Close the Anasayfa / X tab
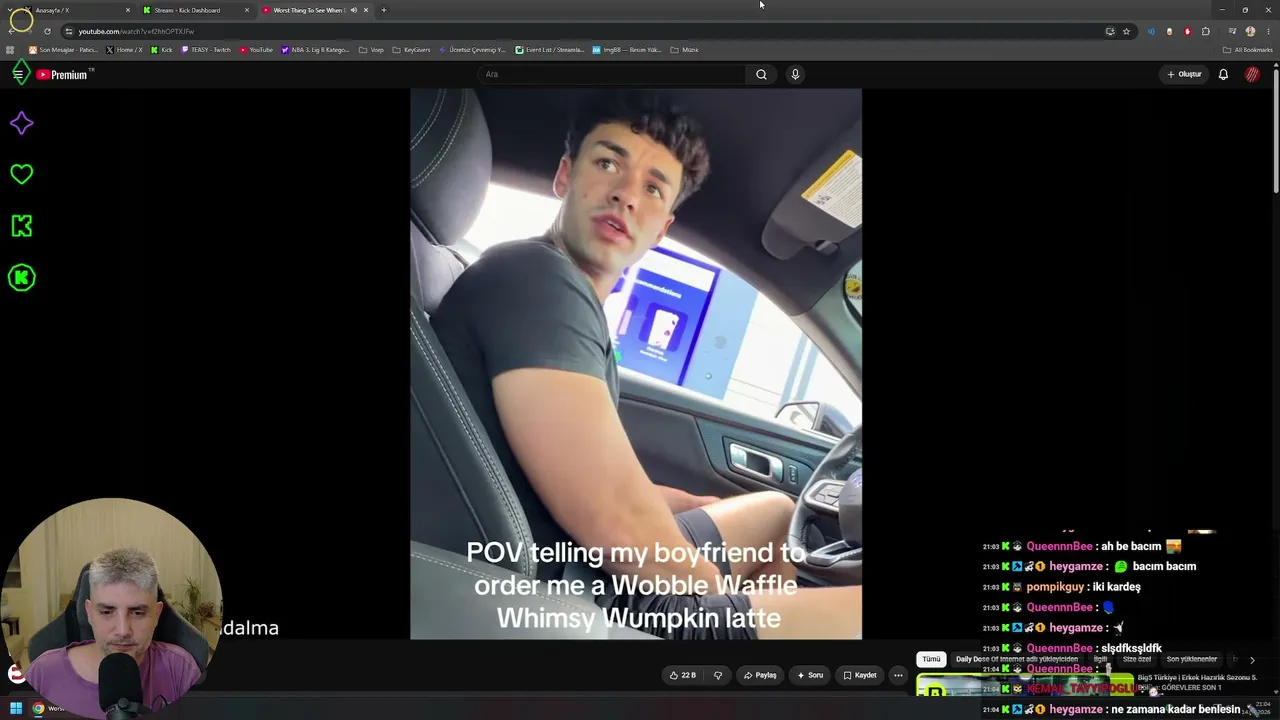Screen dimensions: 1280x720 [127, 10]
